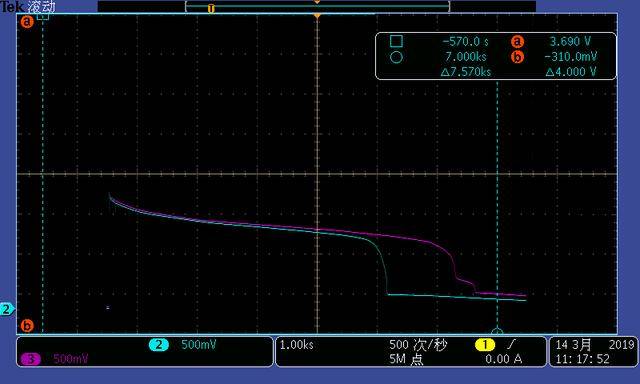This screenshot has height=384, width=640.
Task: Click the delta 7.570ks time readout
Action: coord(466,72)
